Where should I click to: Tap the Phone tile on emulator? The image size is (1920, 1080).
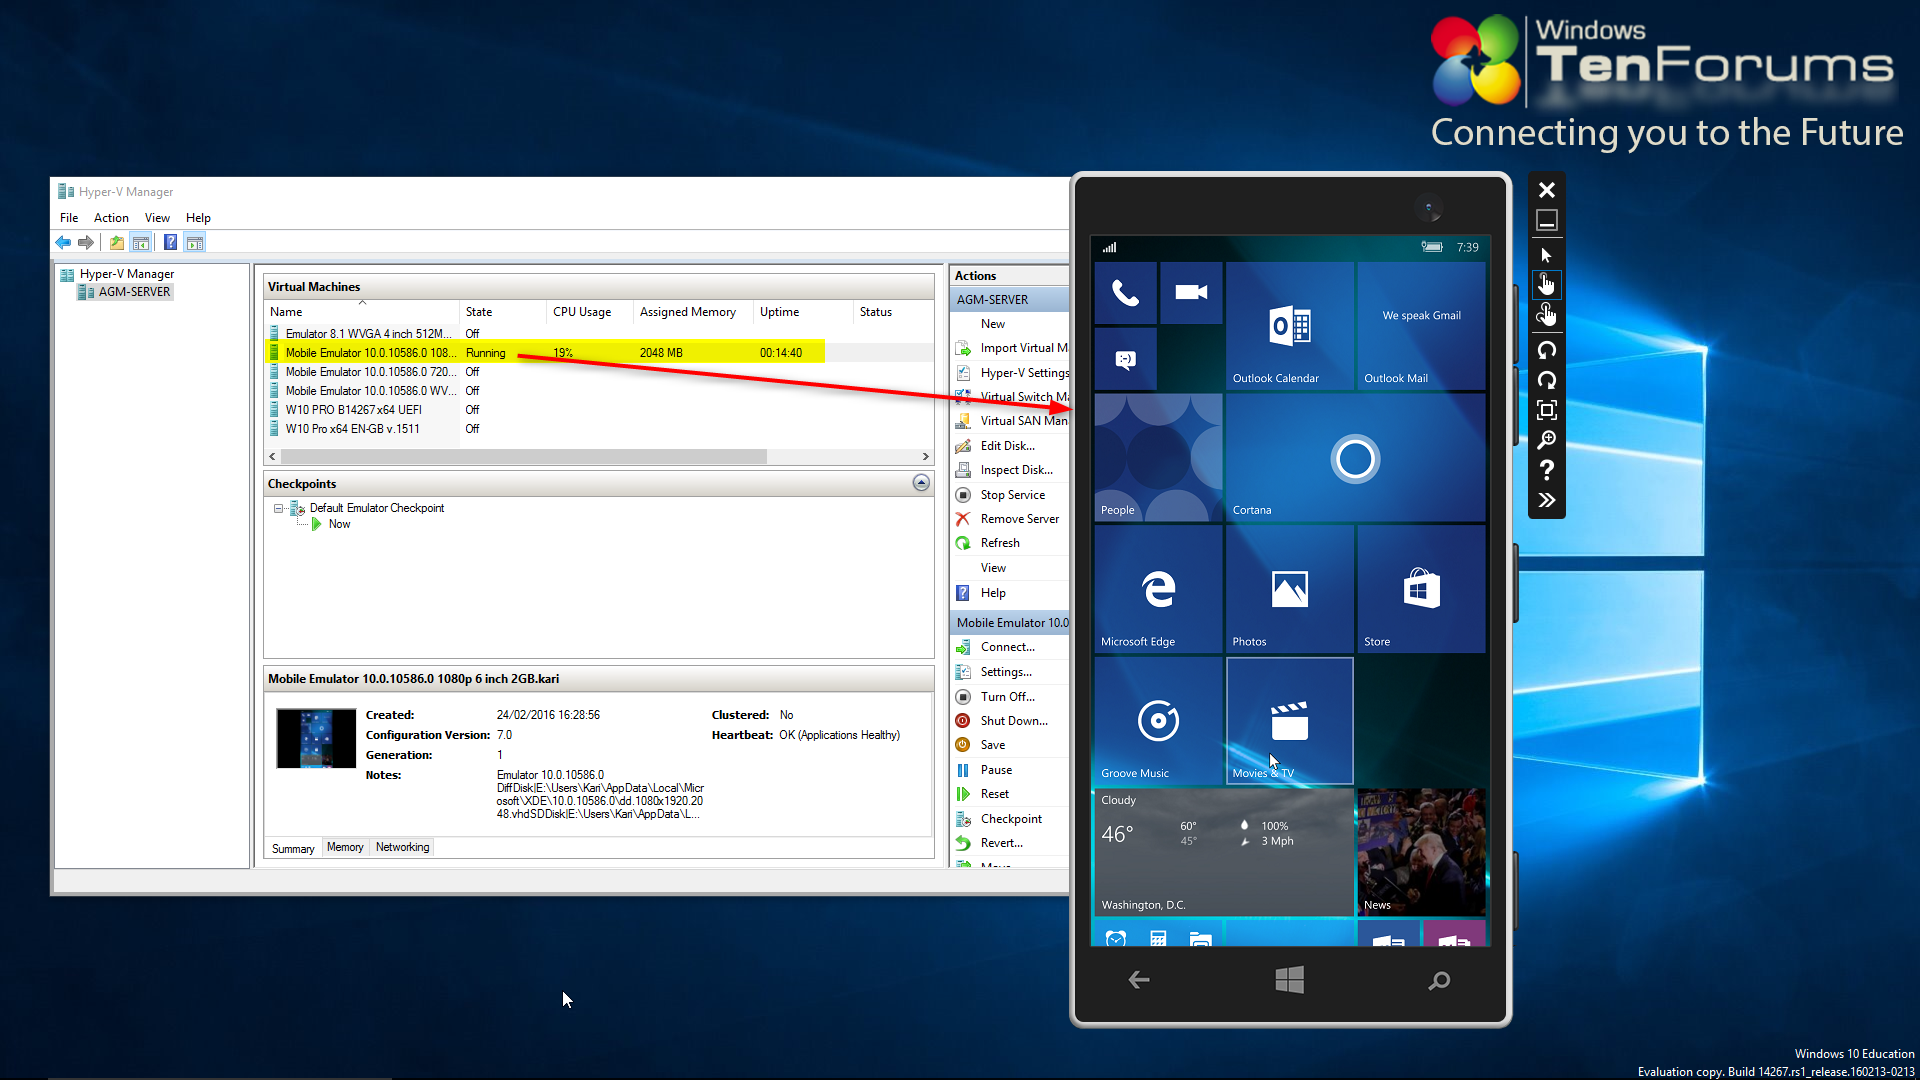(x=1125, y=293)
